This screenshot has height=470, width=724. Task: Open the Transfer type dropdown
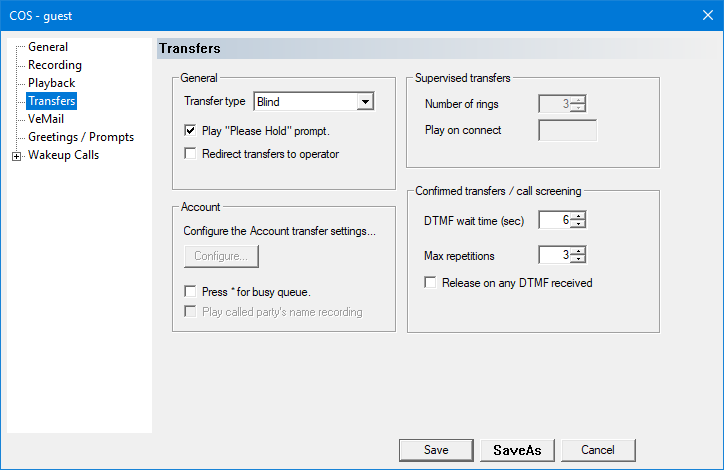click(365, 101)
